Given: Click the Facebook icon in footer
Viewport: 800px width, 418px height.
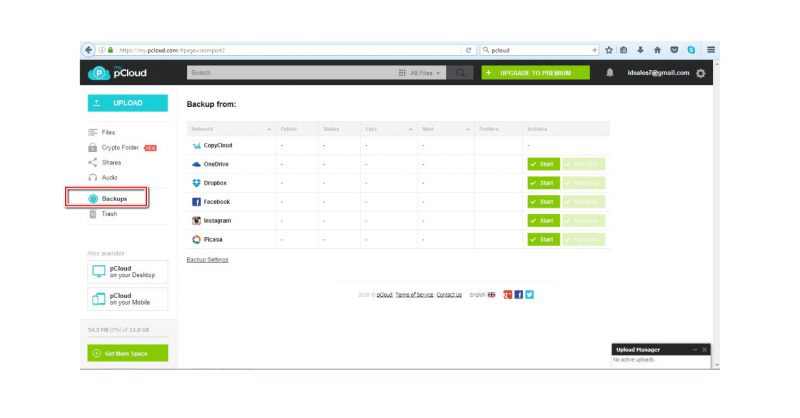Looking at the screenshot, I should [518, 294].
